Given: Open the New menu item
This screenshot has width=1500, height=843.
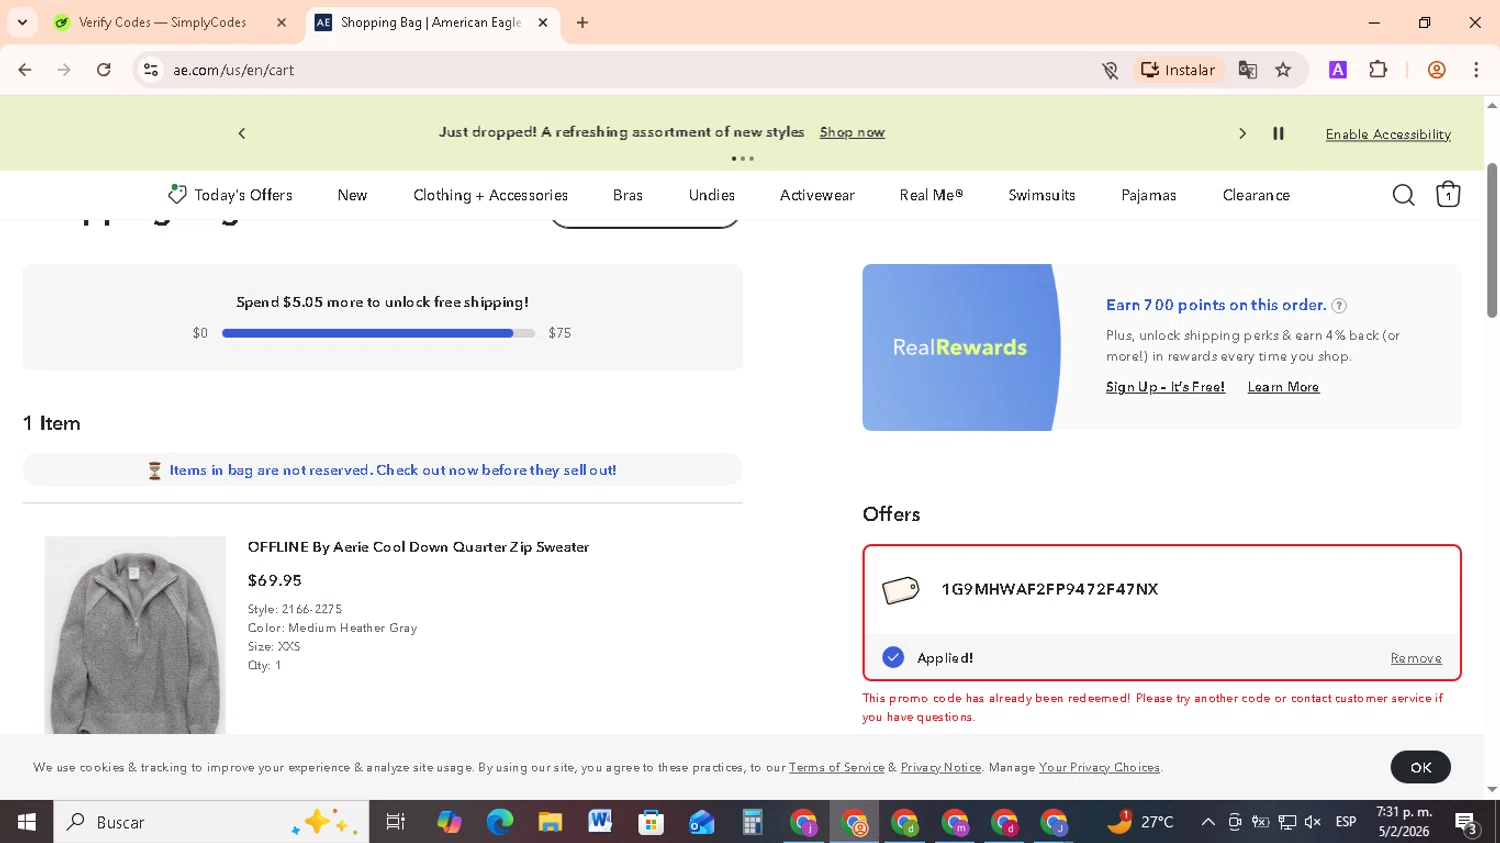Looking at the screenshot, I should click(352, 195).
